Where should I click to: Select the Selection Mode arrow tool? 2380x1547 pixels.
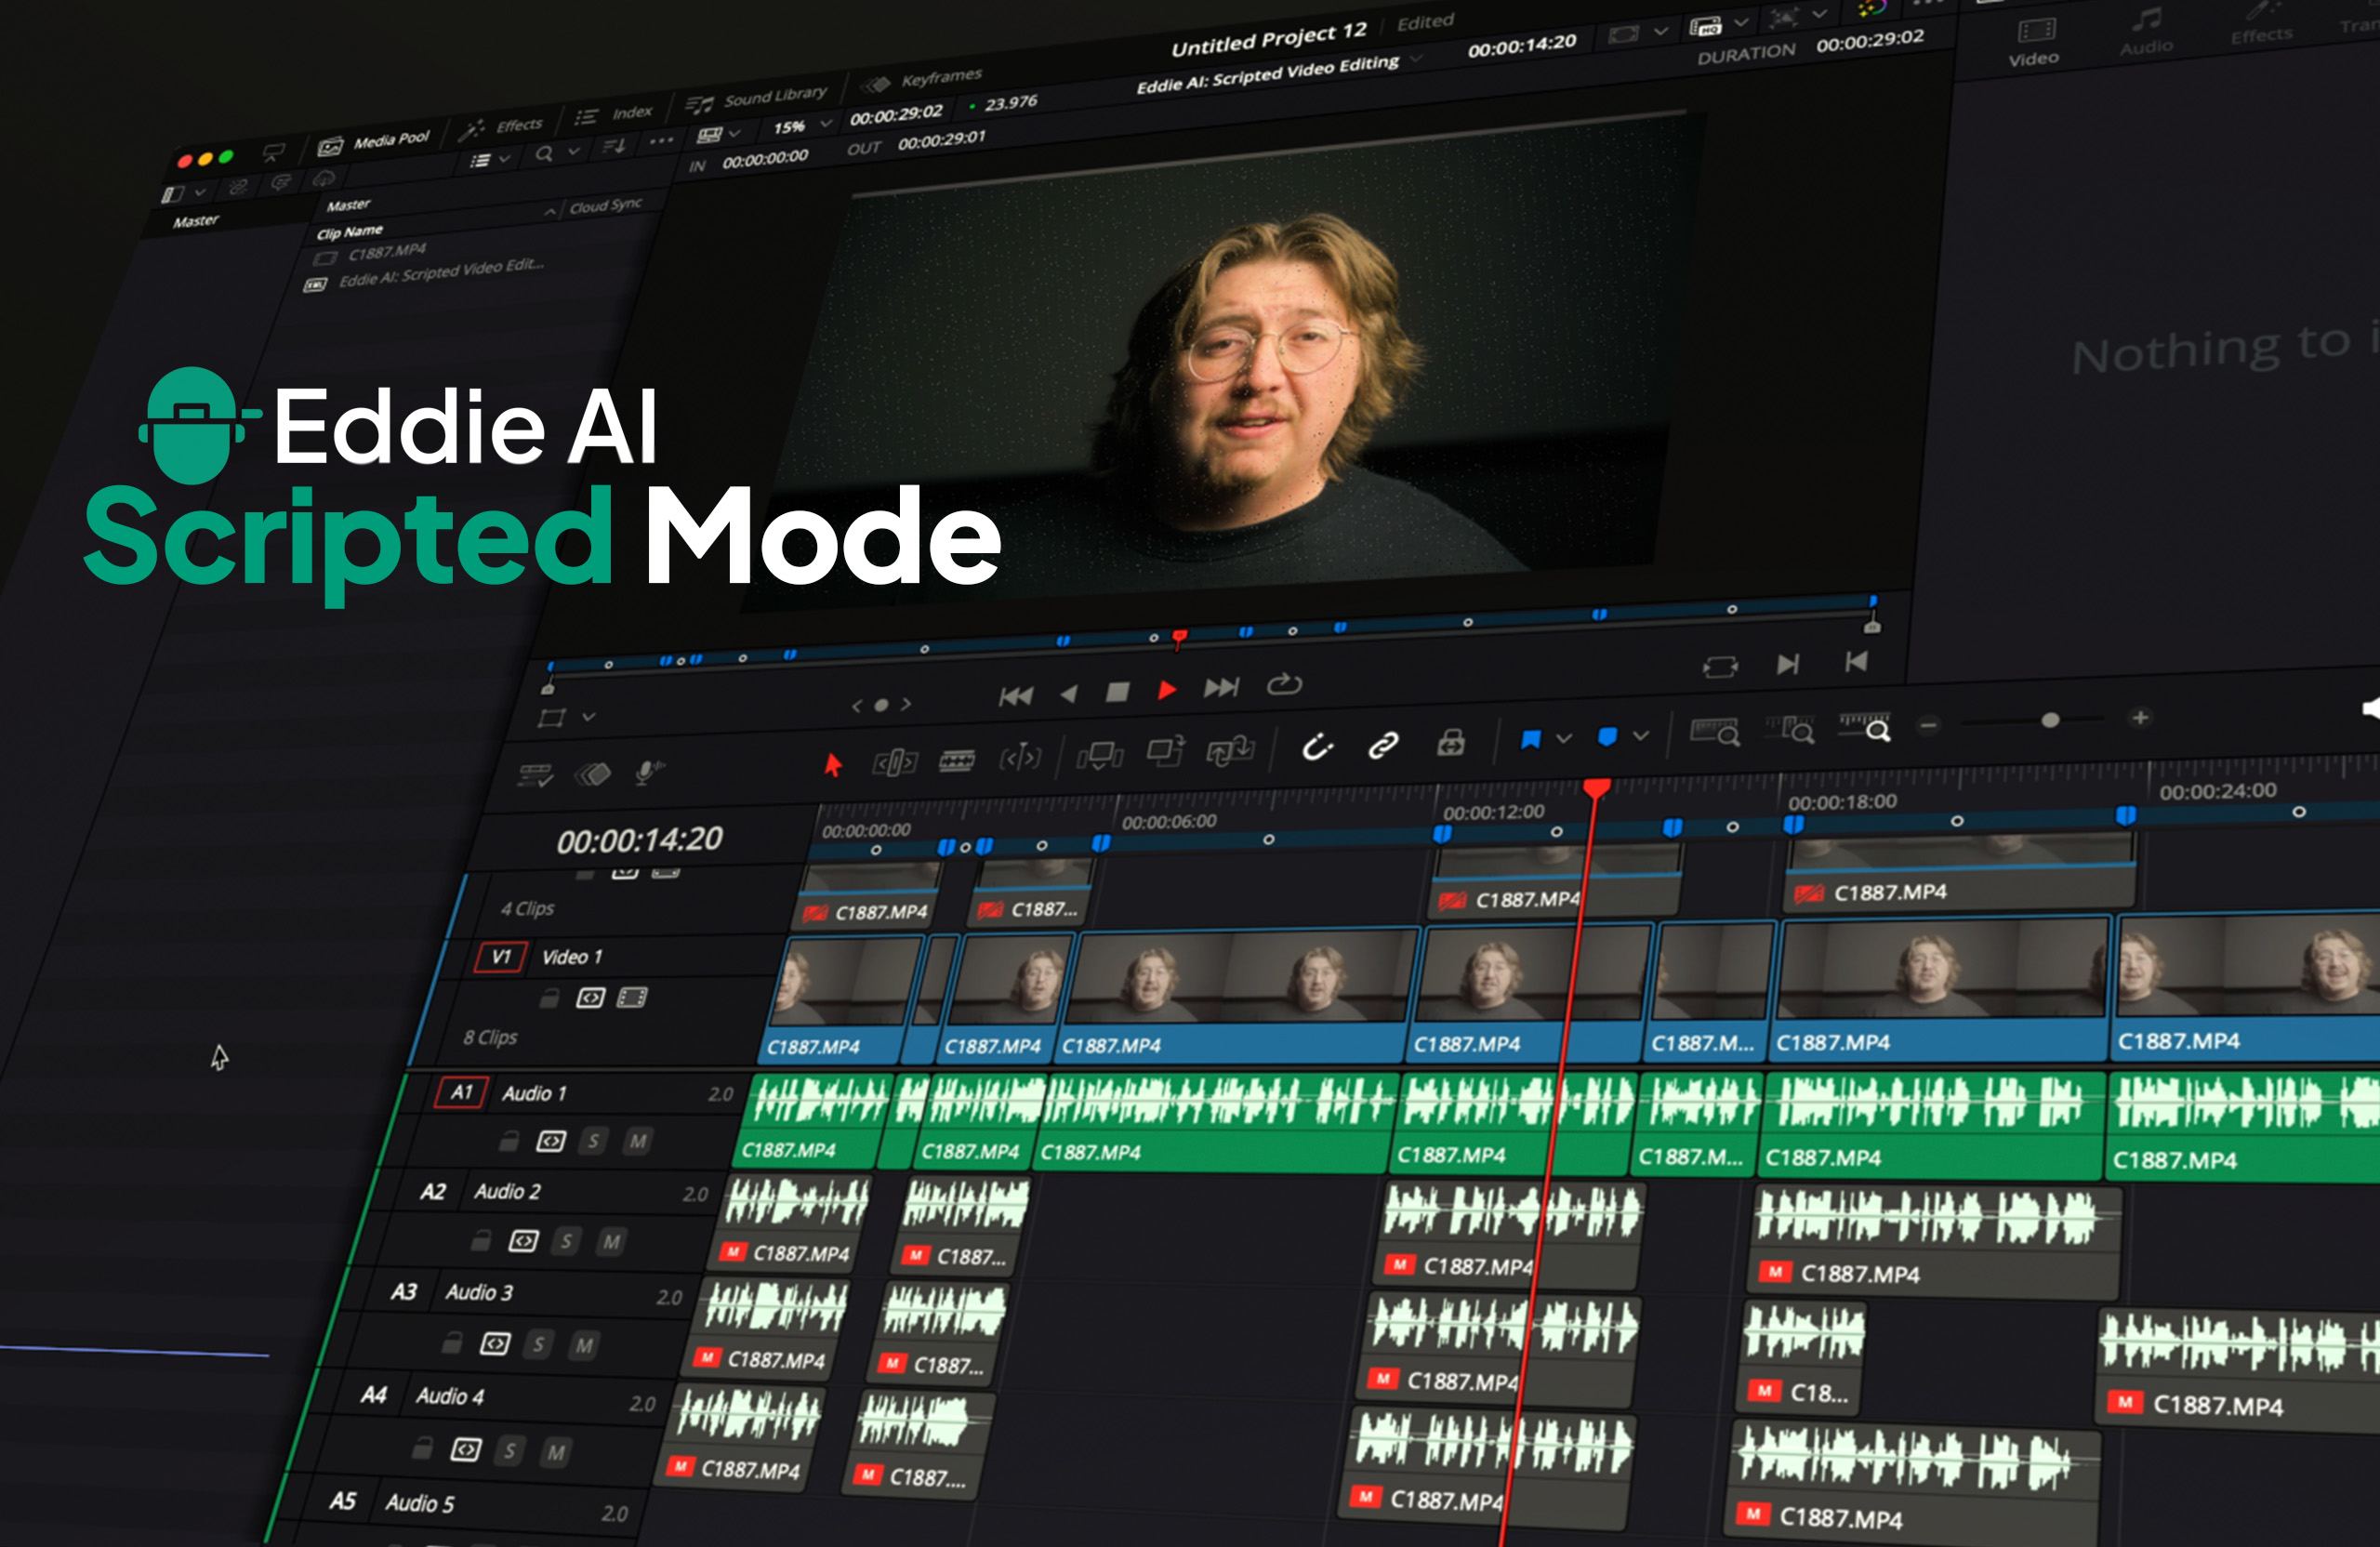tap(835, 763)
